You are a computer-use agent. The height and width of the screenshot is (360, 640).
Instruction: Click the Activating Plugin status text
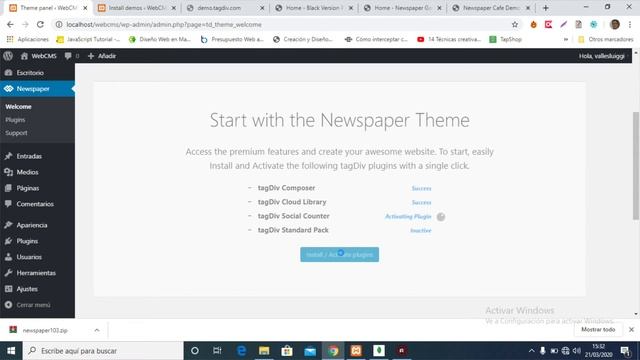click(x=408, y=216)
